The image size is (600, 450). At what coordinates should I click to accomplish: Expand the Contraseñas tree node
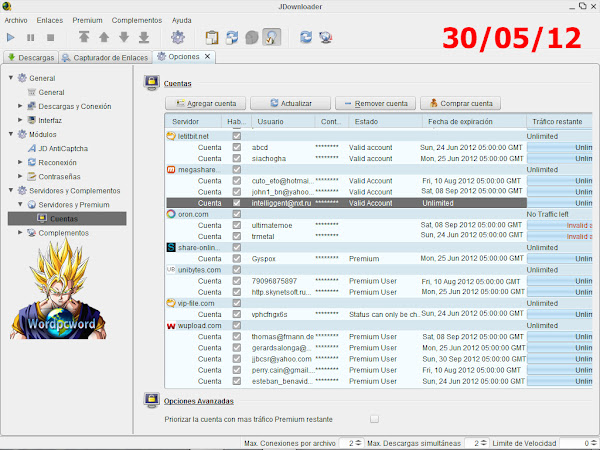tap(20, 176)
